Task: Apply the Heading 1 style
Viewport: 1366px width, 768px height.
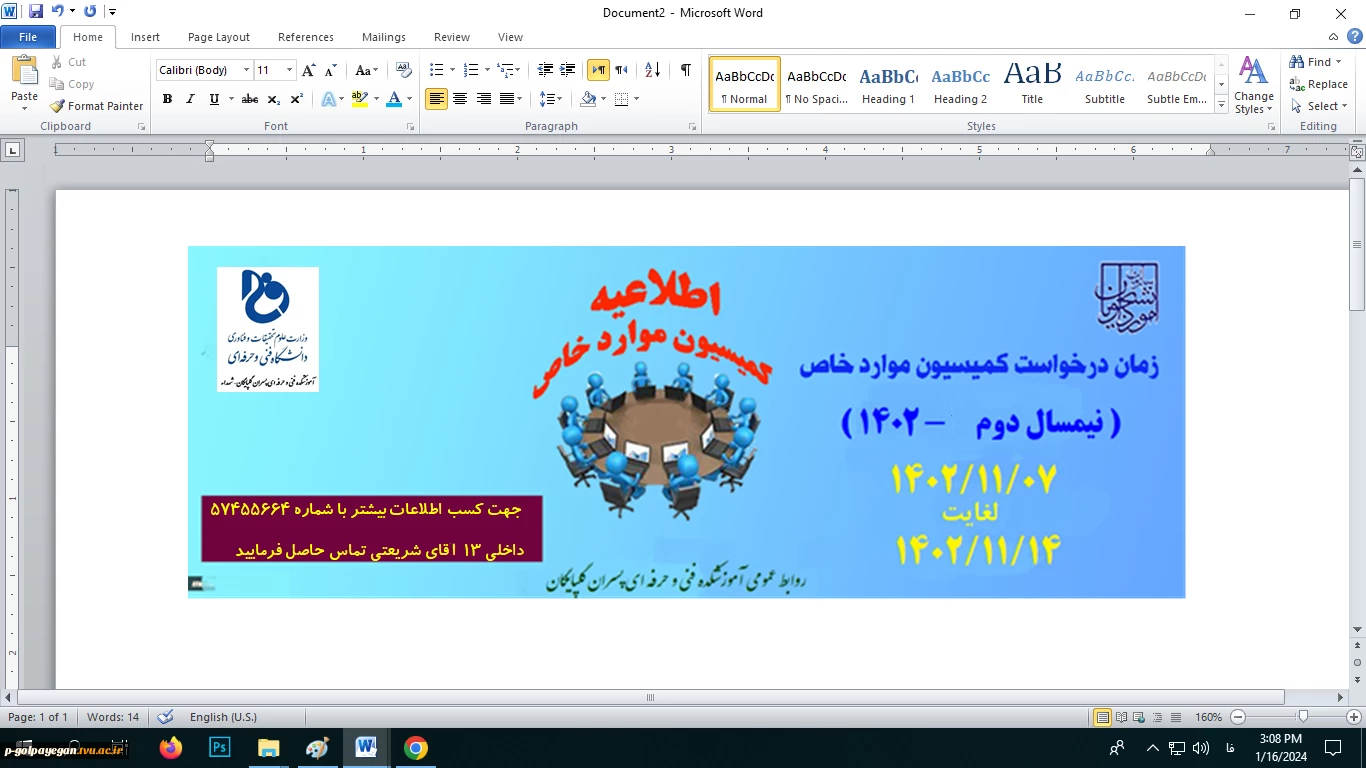Action: click(888, 84)
